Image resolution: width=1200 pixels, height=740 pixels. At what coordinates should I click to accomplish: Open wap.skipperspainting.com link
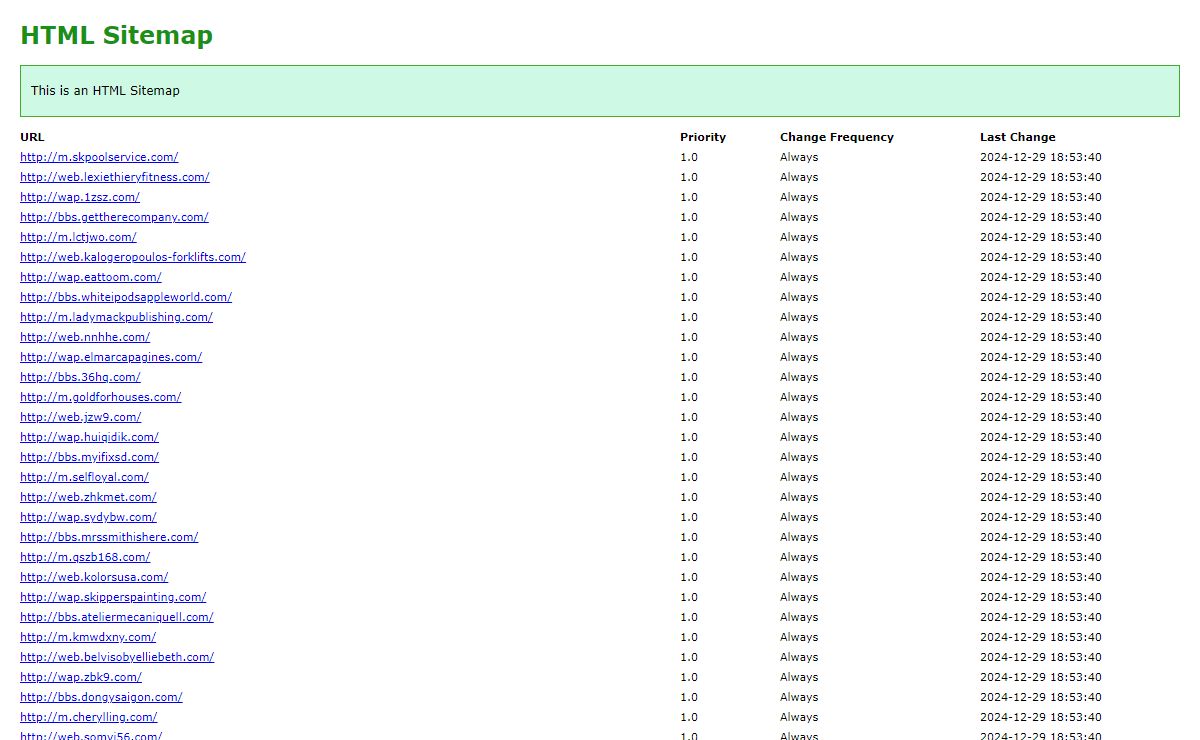(x=113, y=597)
